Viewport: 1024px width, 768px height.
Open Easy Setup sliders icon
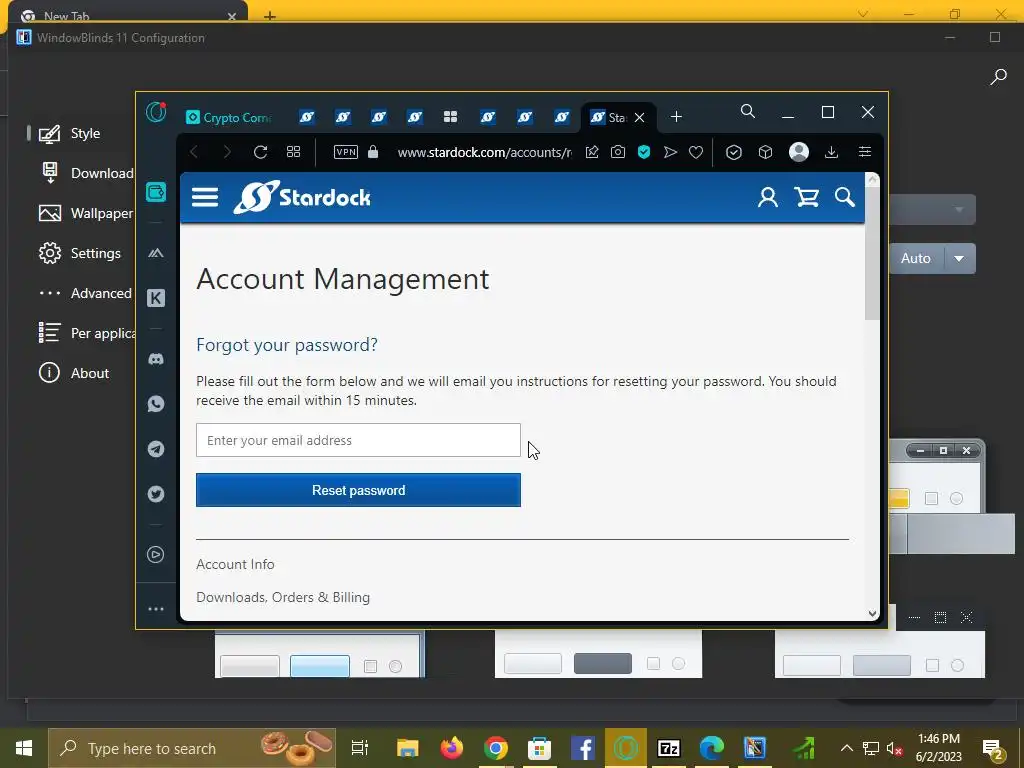click(865, 152)
